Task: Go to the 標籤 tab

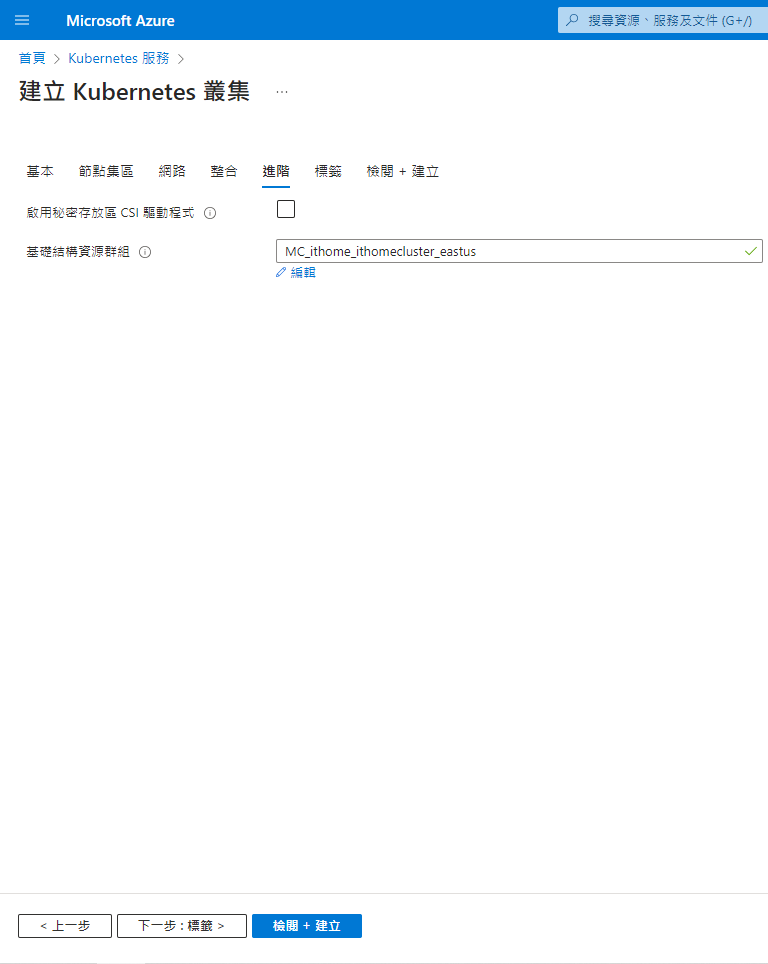Action: click(x=328, y=172)
